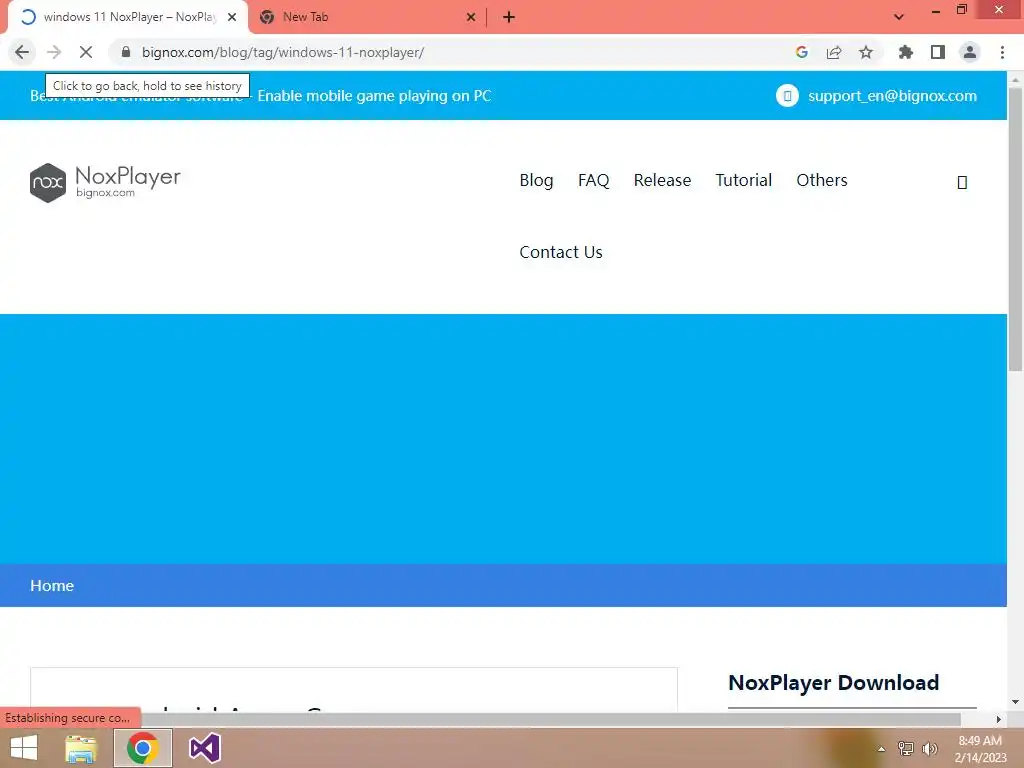1024x768 pixels.
Task: Select the windows 11 NoxPlayer tab
Action: pyautogui.click(x=129, y=17)
